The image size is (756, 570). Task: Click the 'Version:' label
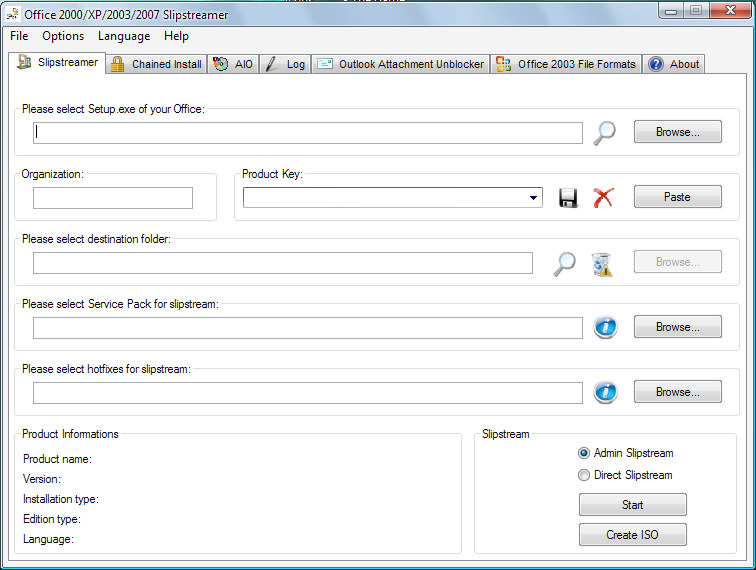[x=42, y=479]
